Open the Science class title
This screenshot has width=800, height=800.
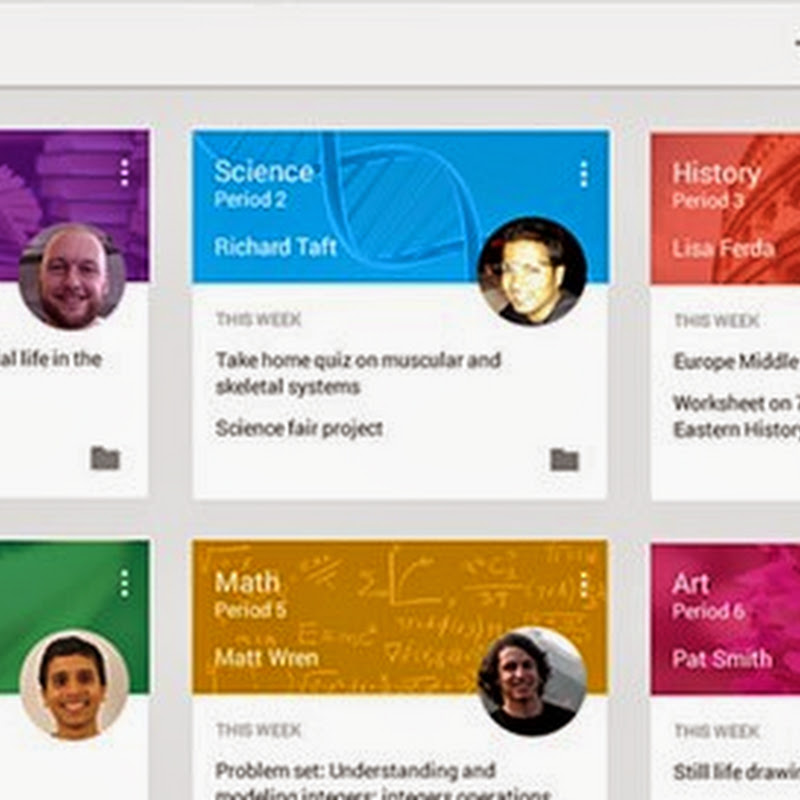pos(263,171)
